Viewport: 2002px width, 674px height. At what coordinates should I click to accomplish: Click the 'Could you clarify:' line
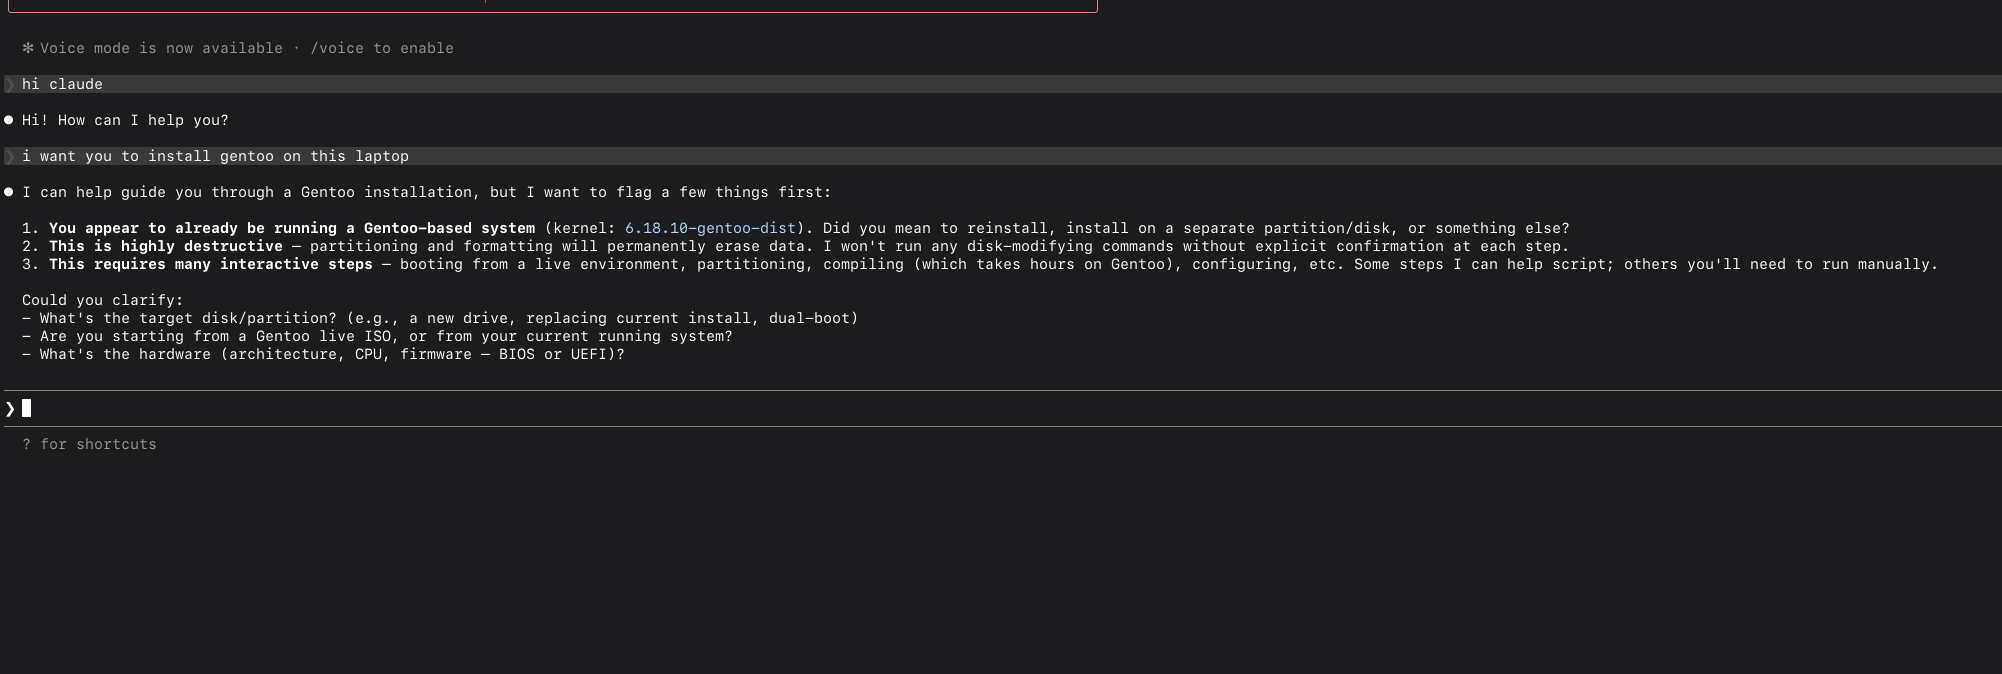click(x=103, y=300)
